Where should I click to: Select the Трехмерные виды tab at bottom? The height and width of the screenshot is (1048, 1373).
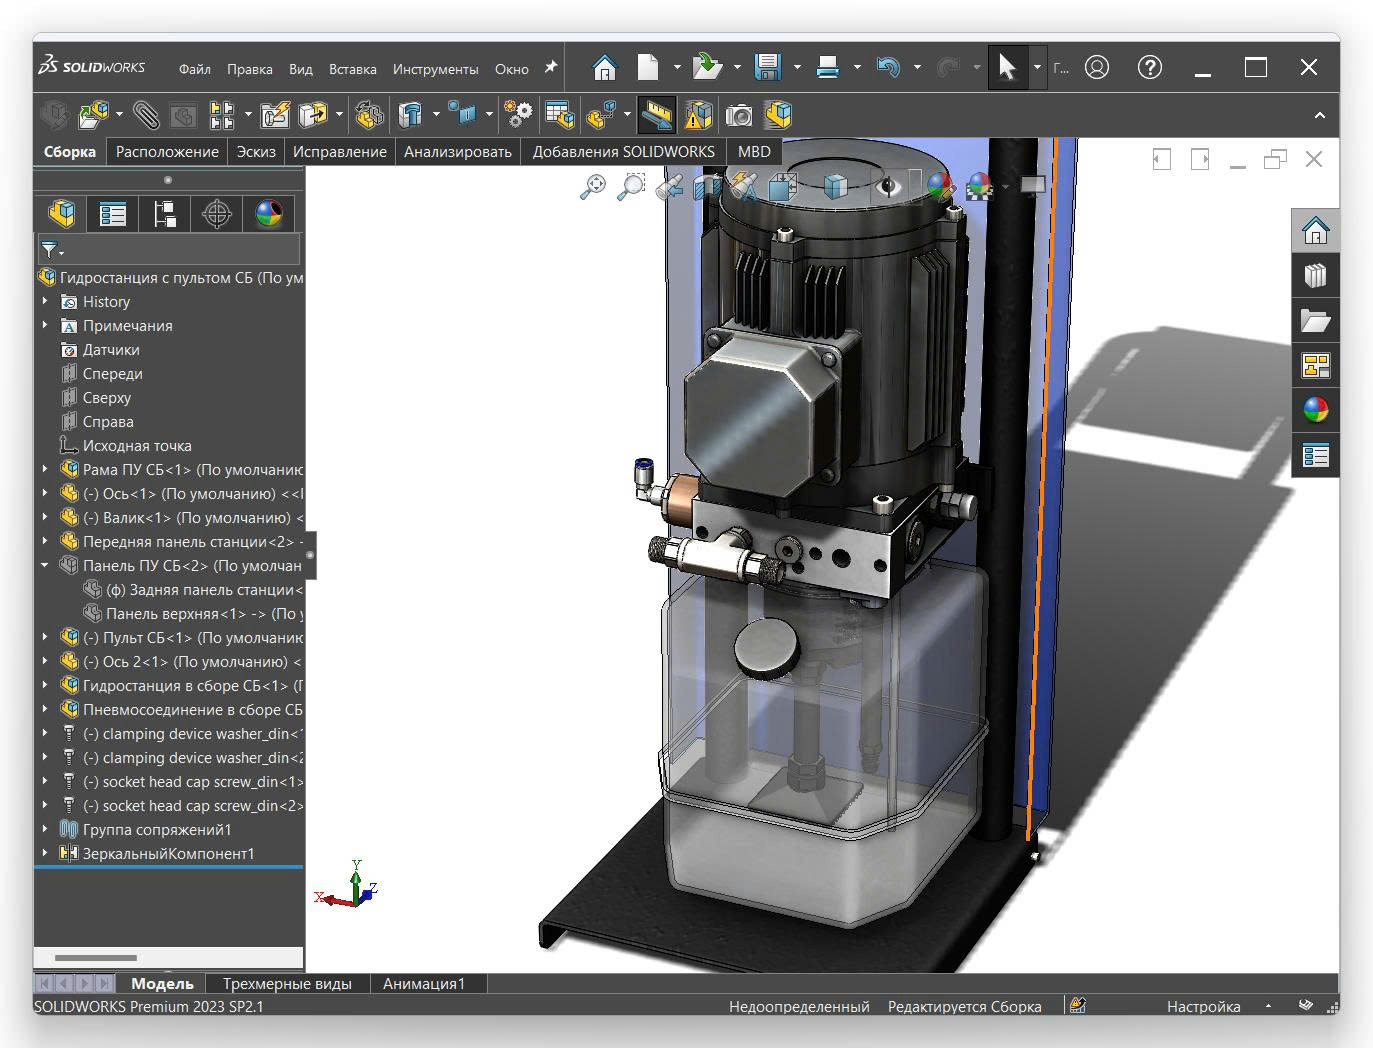[x=287, y=983]
